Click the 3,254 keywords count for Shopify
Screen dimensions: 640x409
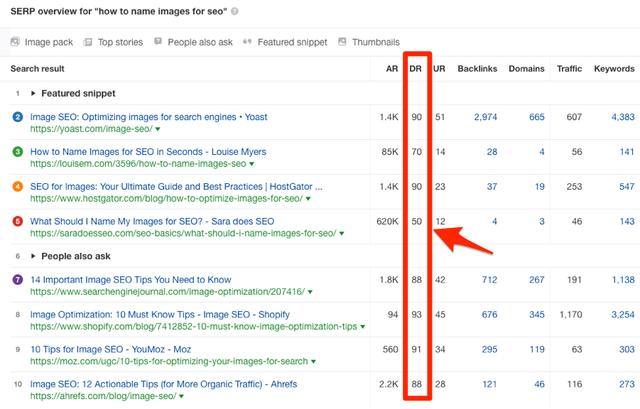click(x=623, y=315)
